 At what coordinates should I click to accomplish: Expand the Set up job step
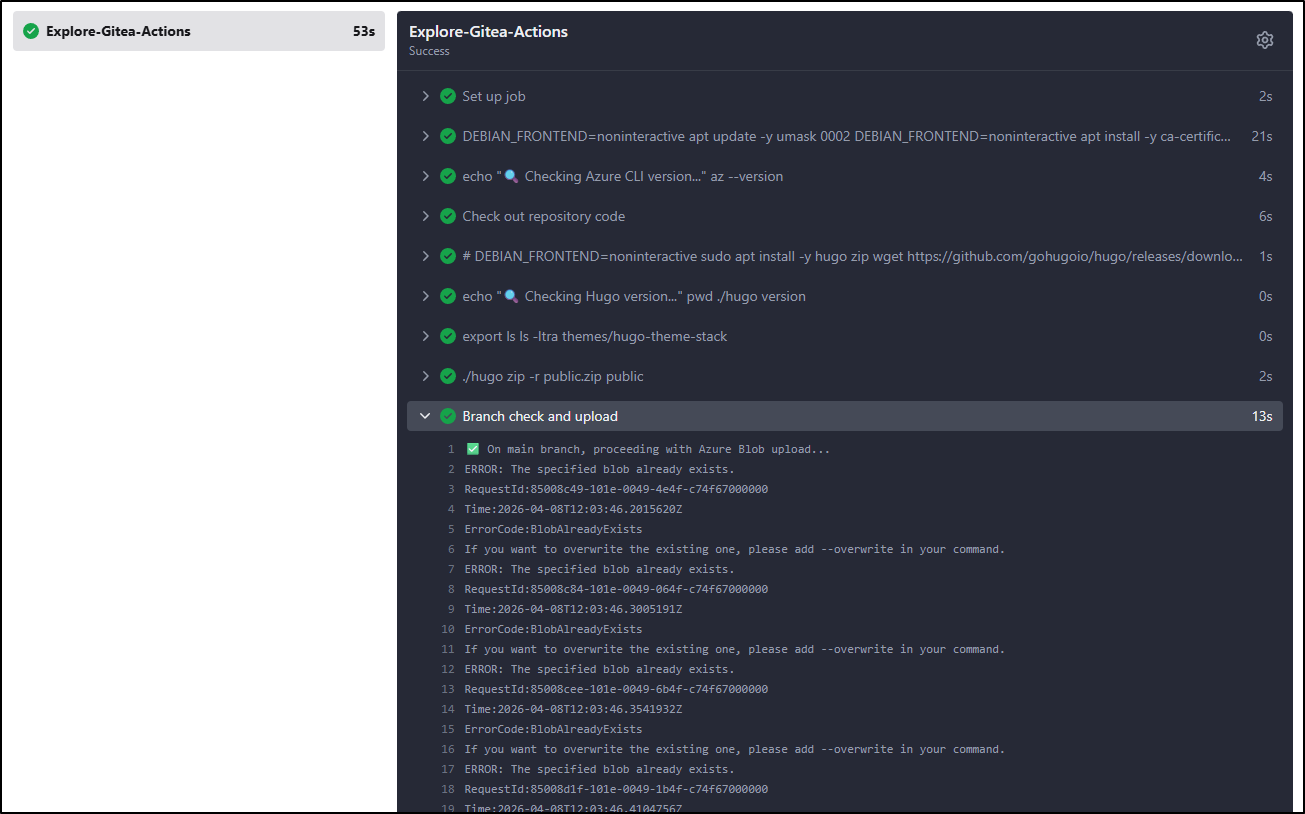[x=425, y=96]
